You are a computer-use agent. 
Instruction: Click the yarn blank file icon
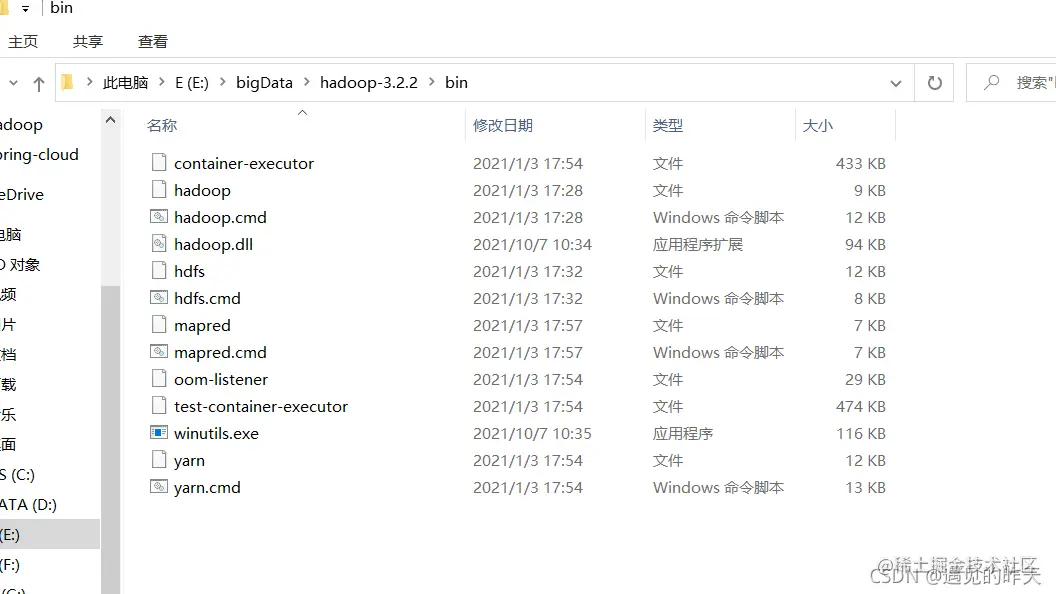click(x=159, y=459)
